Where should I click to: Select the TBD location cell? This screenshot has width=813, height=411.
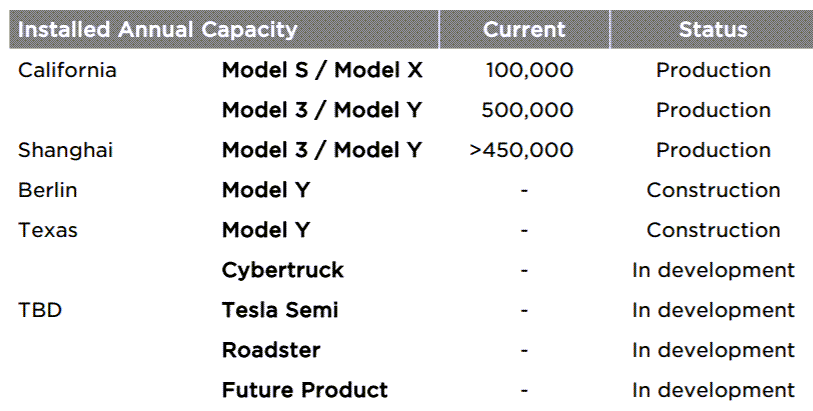[x=40, y=310]
